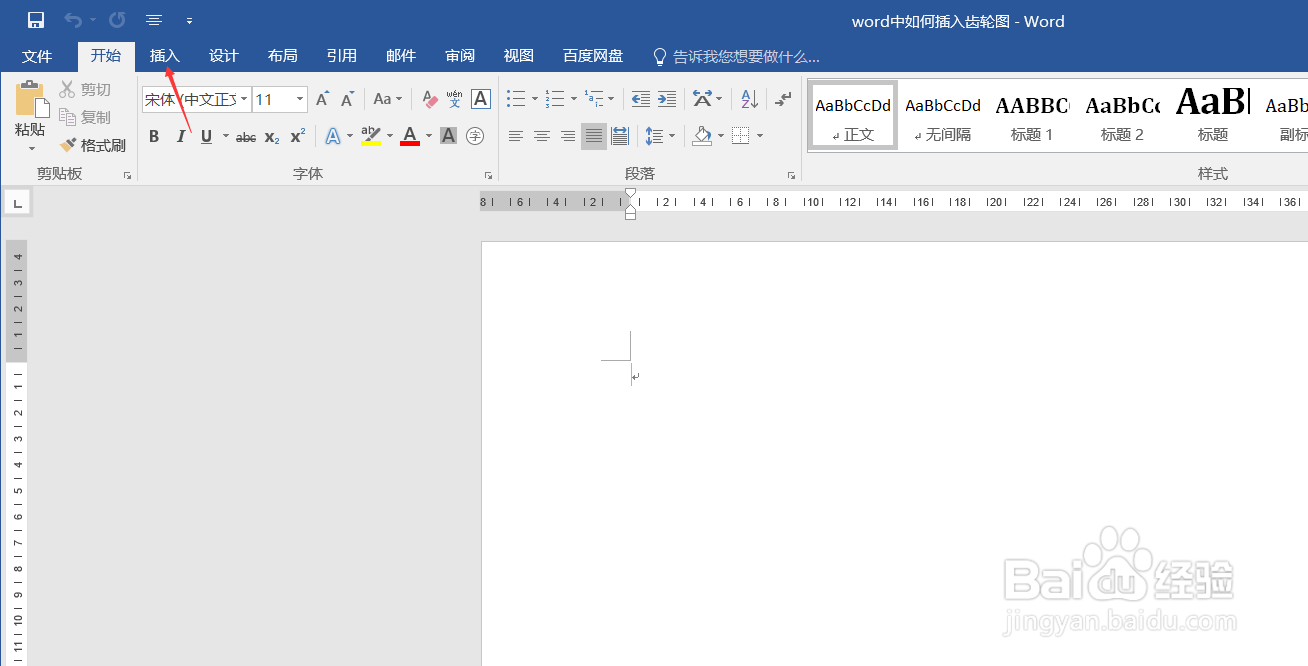This screenshot has height=666, width=1308.
Task: Apply character shading with the gray A icon
Action: [448, 136]
